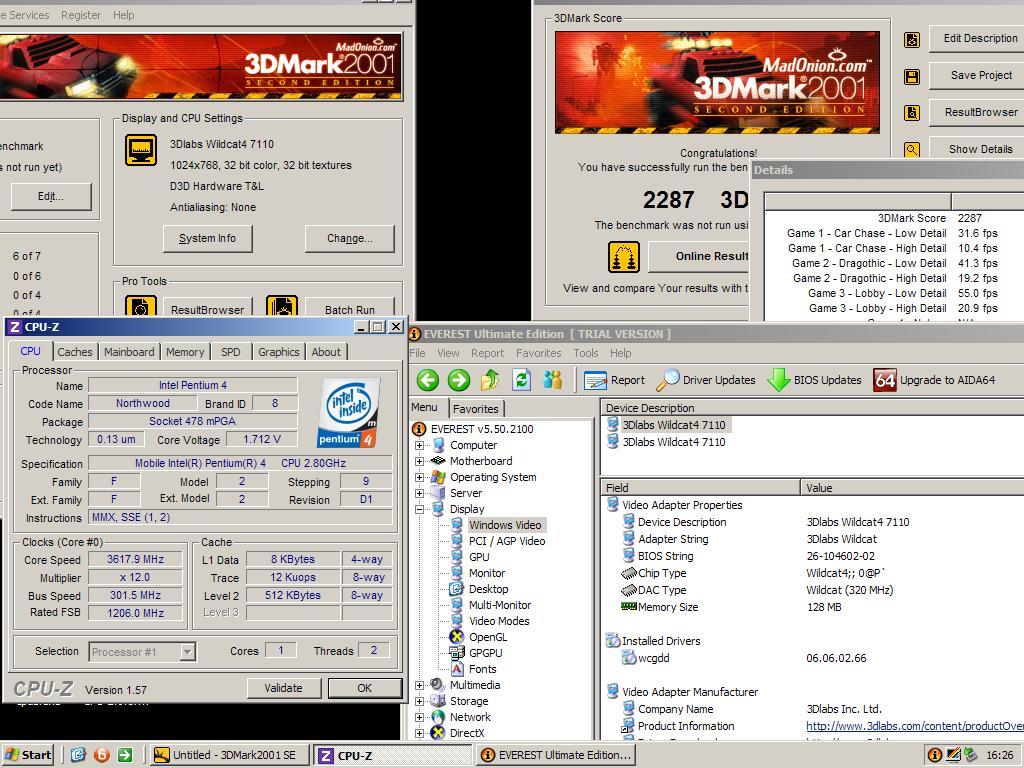Screen dimensions: 1024x768
Task: Click Upgrade to AIDA64 toolbar item
Action: (935, 380)
